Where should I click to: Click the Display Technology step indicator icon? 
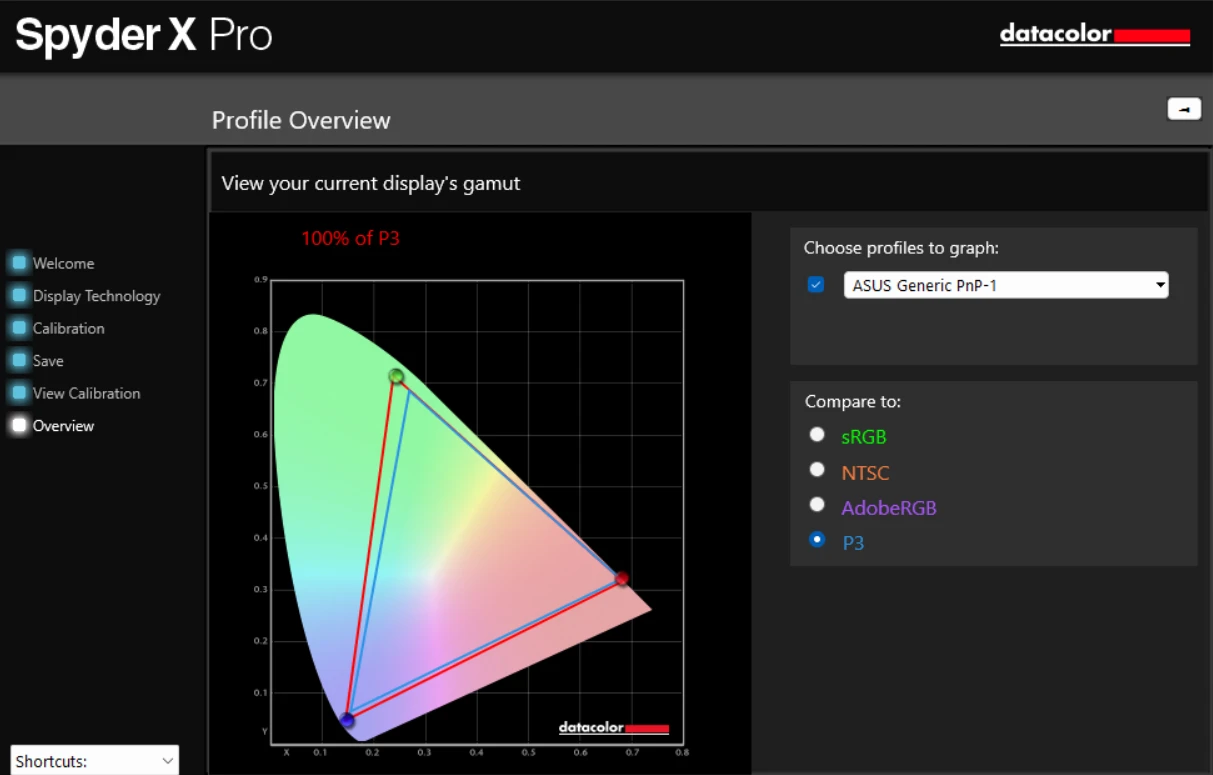[19, 296]
